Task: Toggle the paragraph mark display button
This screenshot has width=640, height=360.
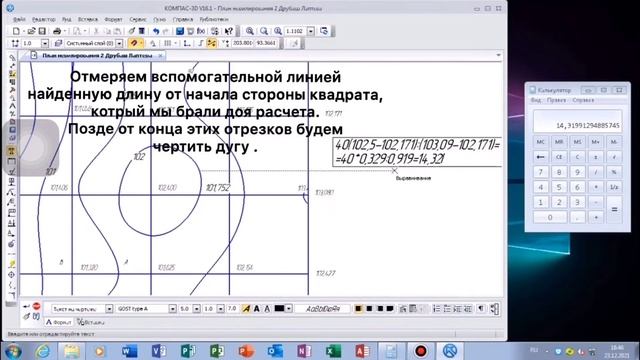Action: pos(481,309)
